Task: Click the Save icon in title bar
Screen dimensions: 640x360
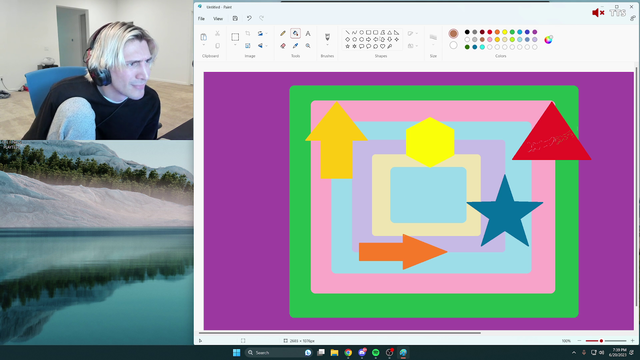Action: pyautogui.click(x=235, y=18)
